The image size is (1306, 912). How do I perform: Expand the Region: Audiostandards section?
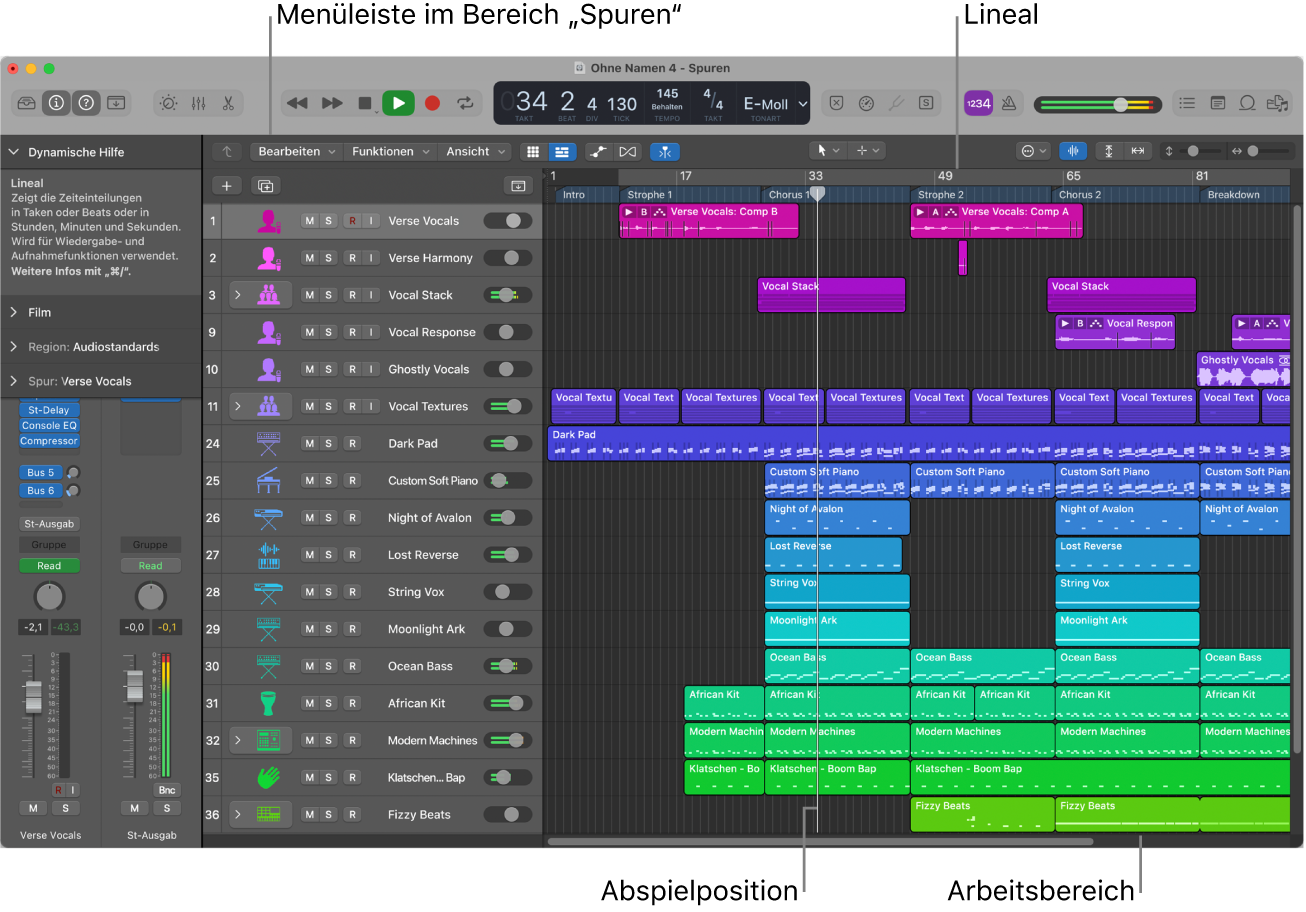coord(14,347)
